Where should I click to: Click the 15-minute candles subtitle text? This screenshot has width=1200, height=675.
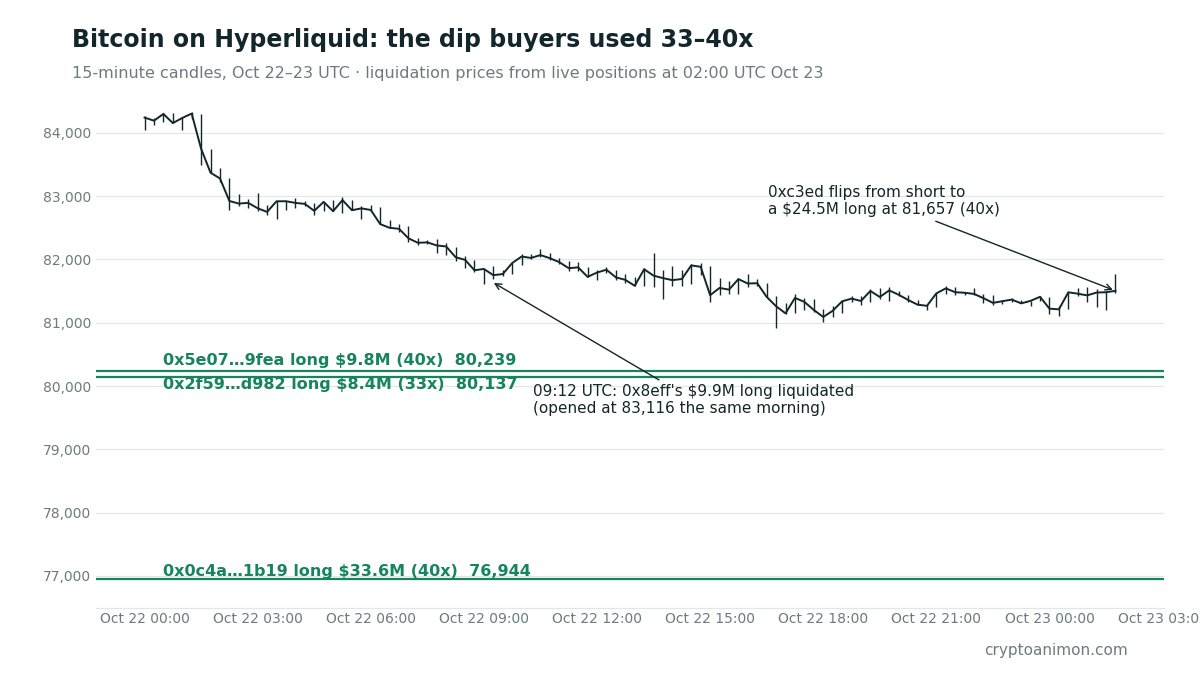(447, 73)
